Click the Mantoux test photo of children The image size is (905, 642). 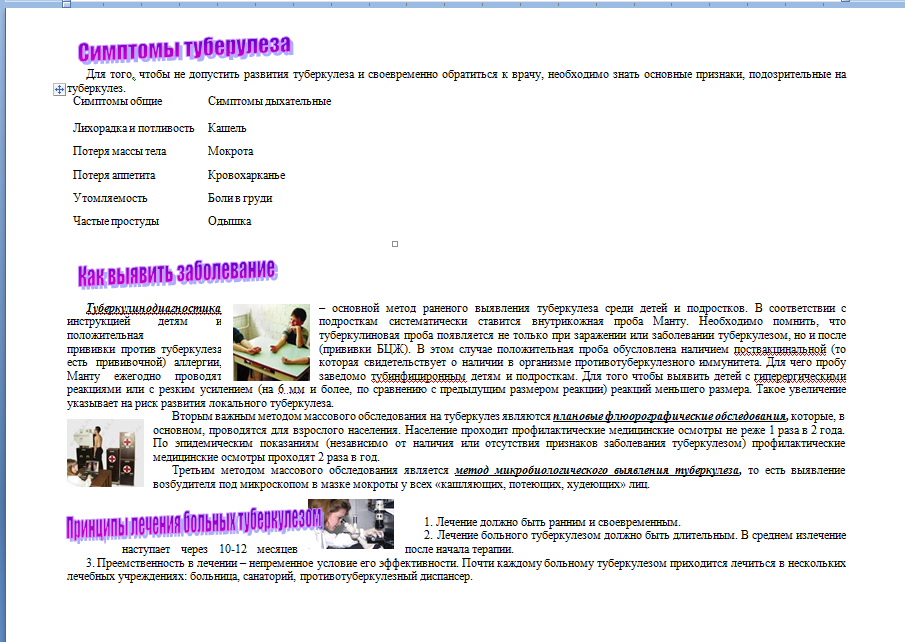pos(271,342)
